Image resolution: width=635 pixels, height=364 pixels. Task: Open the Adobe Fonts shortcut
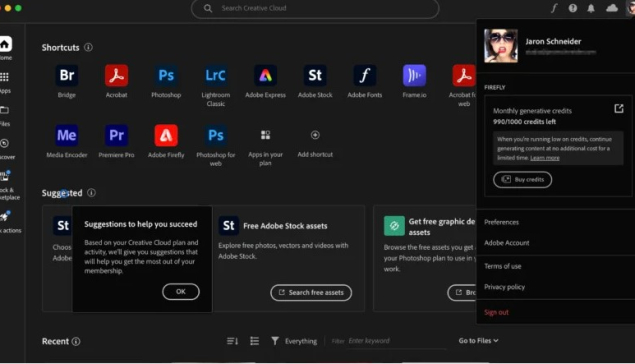point(364,75)
